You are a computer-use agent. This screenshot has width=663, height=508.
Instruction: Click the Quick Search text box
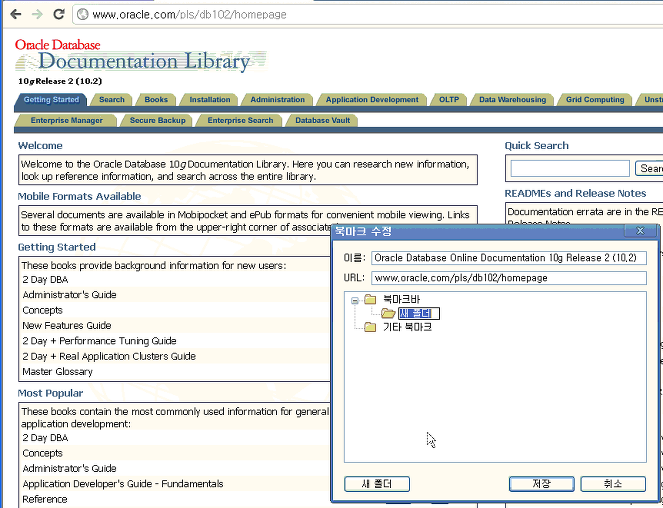pos(570,168)
